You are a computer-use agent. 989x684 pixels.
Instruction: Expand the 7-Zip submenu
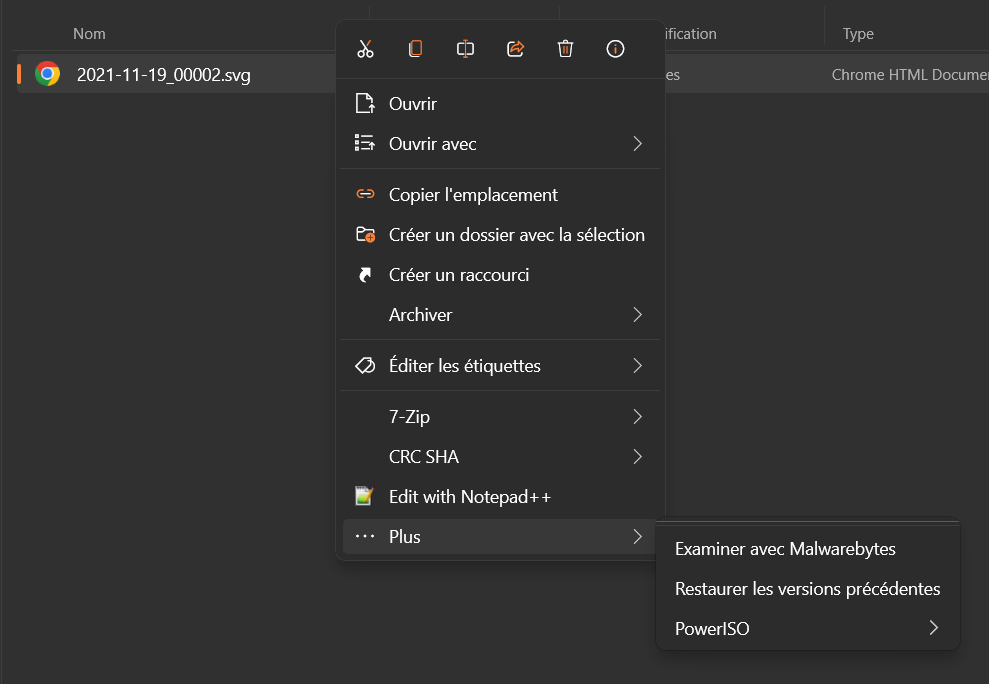tap(638, 416)
